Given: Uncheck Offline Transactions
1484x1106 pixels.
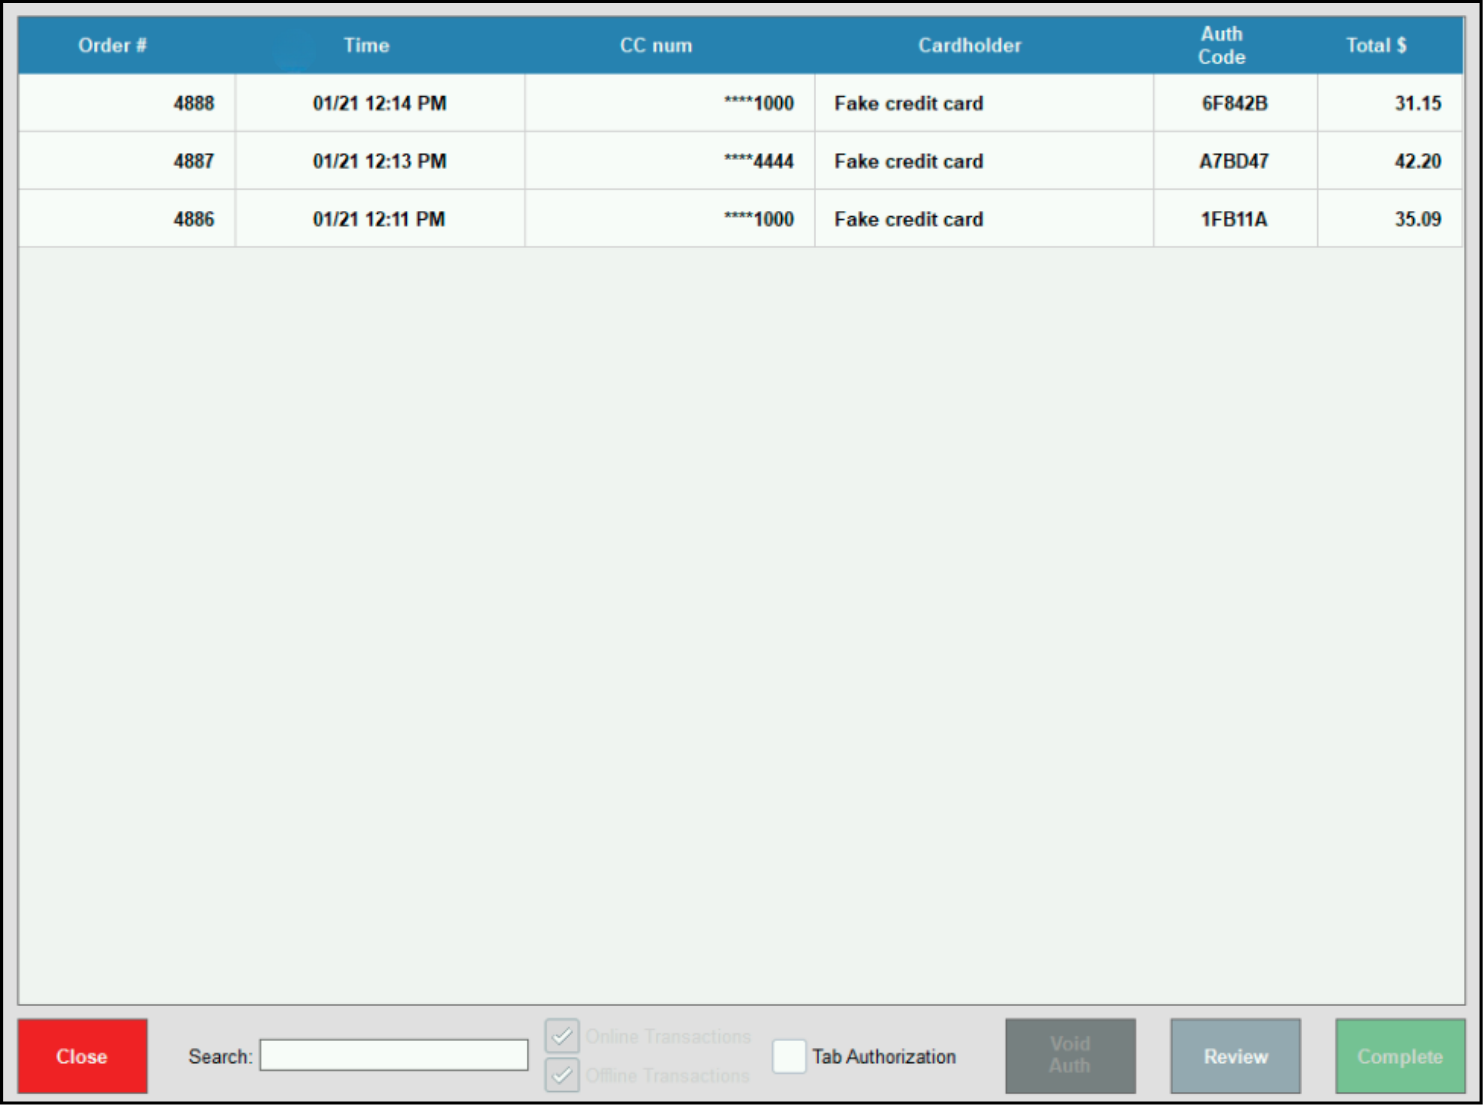Looking at the screenshot, I should coord(562,1075).
